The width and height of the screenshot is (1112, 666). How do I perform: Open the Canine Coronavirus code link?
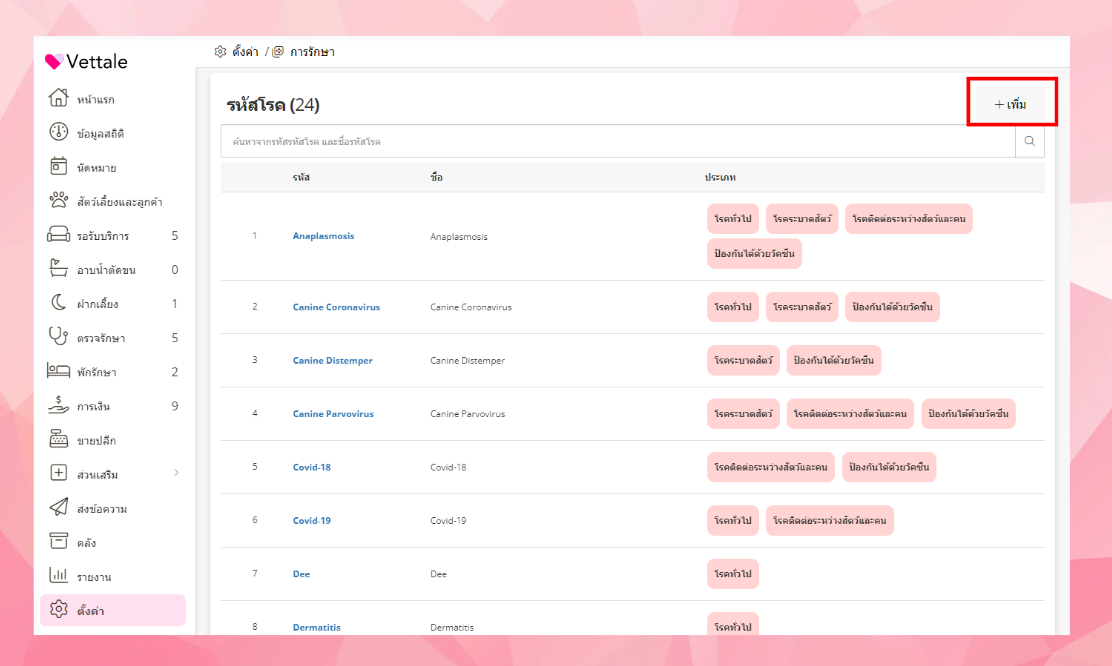click(336, 307)
